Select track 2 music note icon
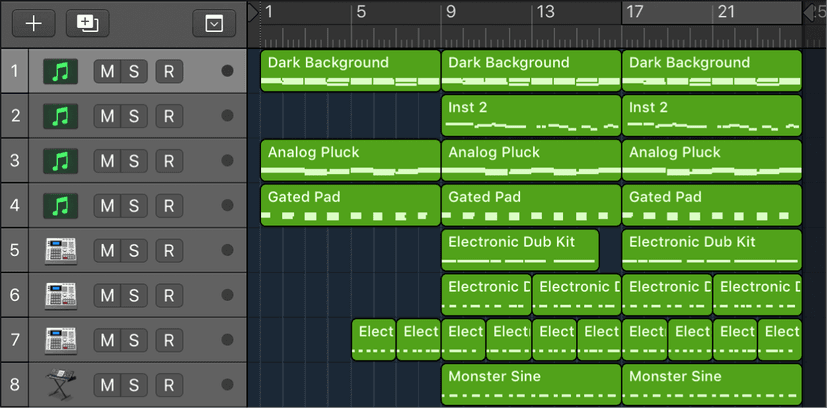The height and width of the screenshot is (408, 828). 61,116
